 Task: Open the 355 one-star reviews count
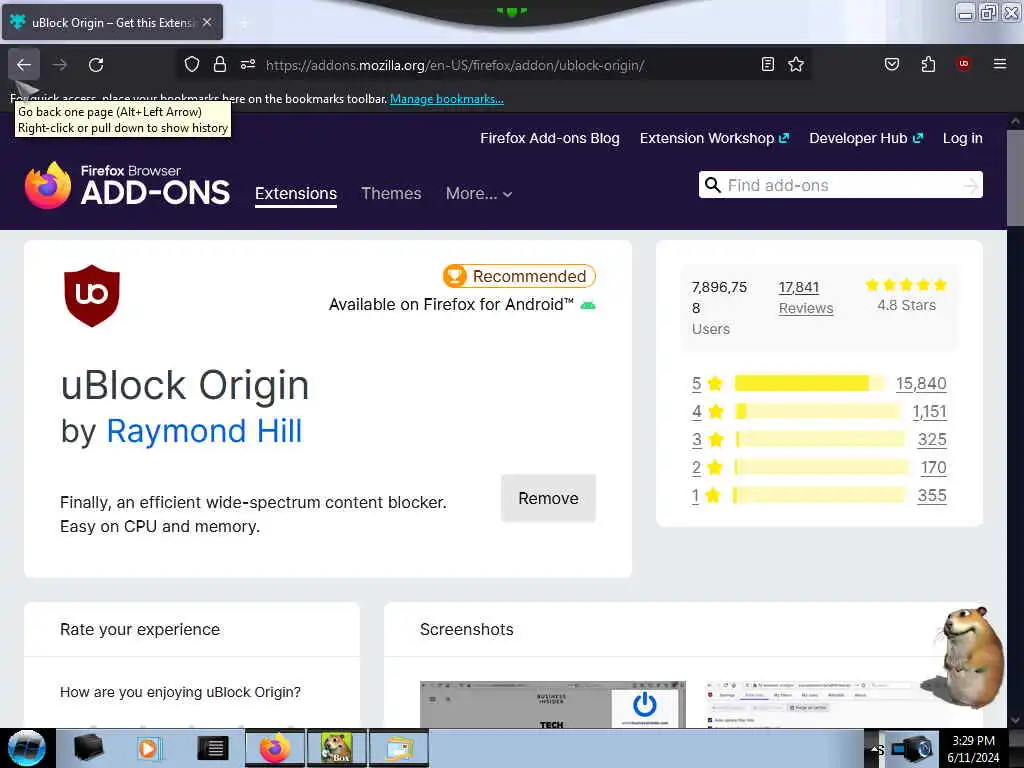click(932, 496)
